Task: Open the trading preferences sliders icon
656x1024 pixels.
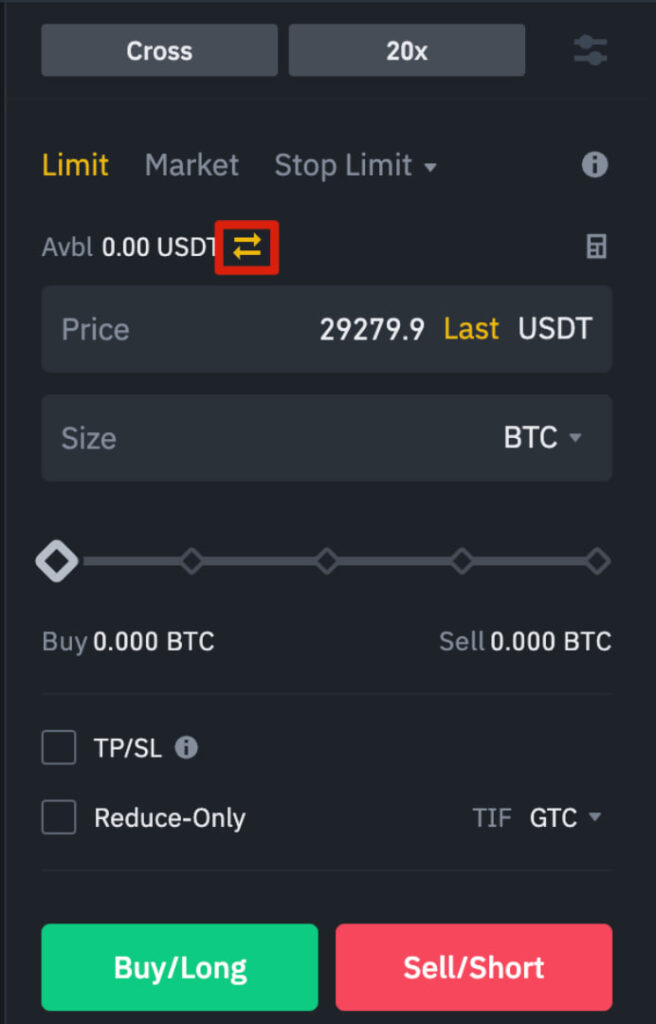Action: 590,50
